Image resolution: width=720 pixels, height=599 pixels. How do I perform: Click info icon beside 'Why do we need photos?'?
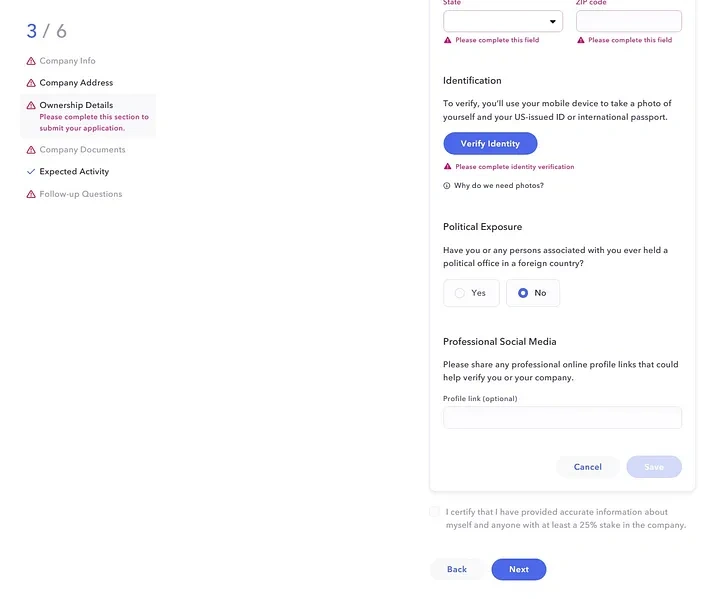pyautogui.click(x=447, y=186)
